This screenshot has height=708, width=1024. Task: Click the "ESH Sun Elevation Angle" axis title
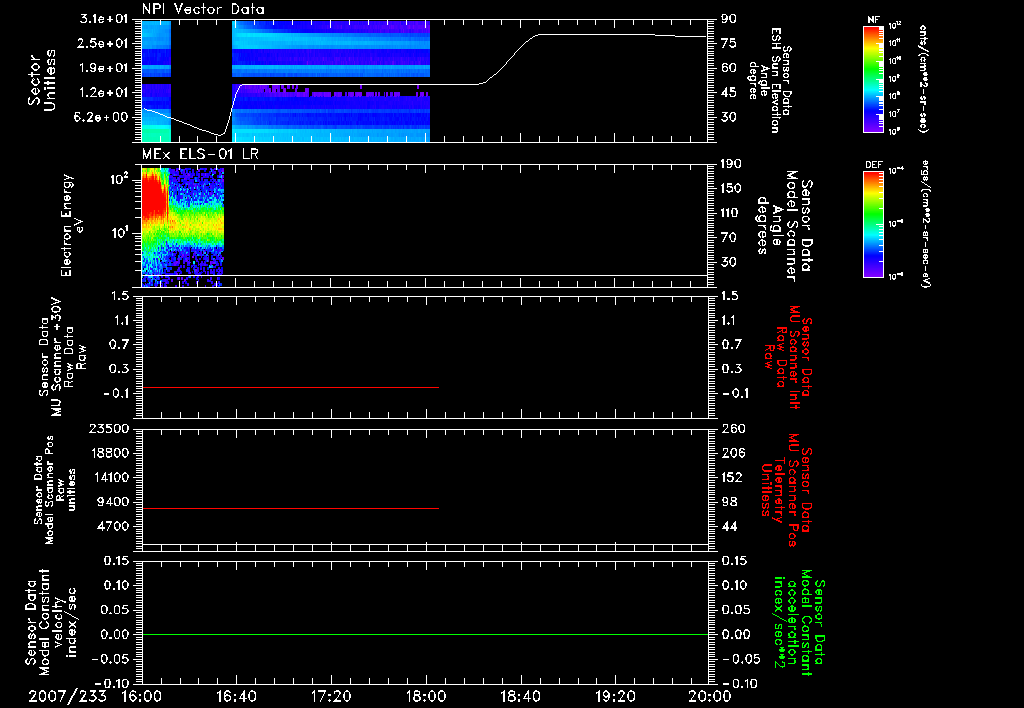[x=769, y=80]
